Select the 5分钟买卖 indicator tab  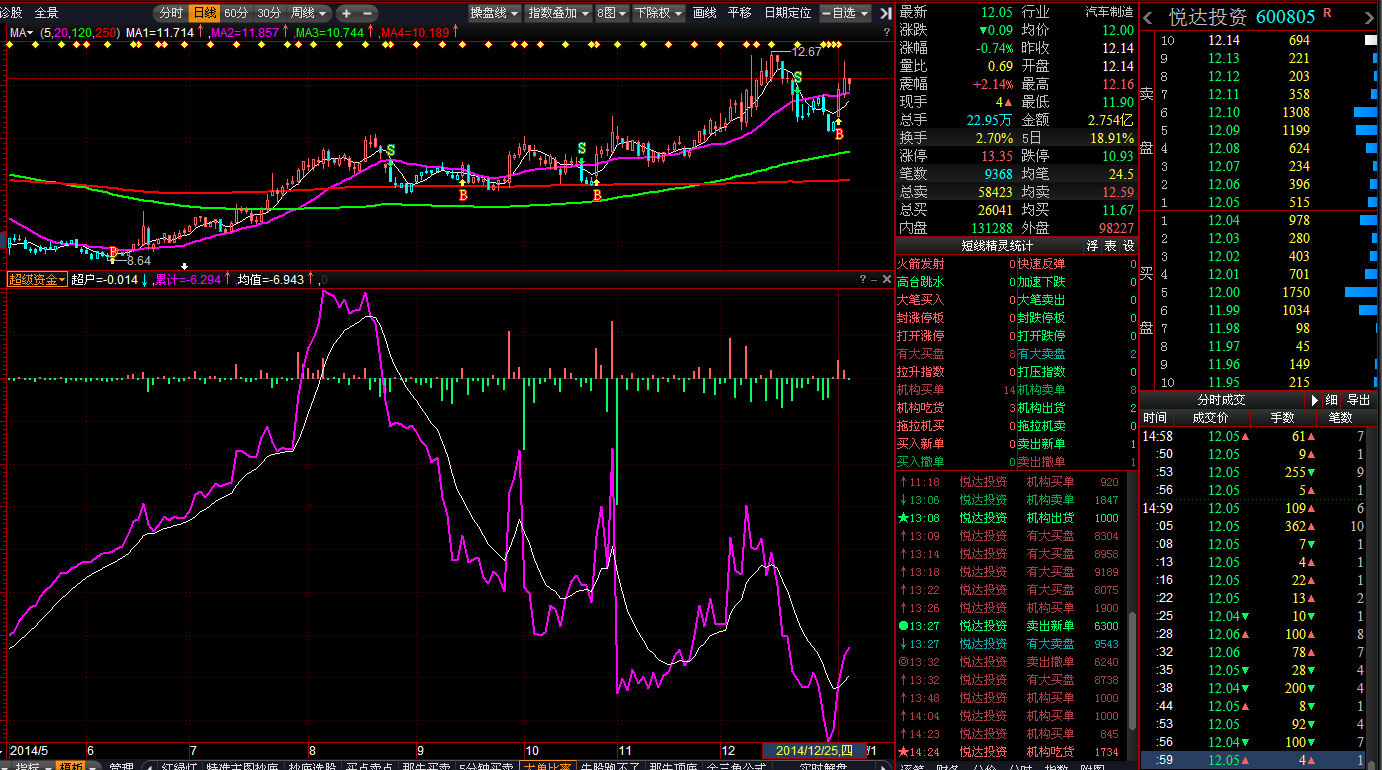[x=486, y=765]
